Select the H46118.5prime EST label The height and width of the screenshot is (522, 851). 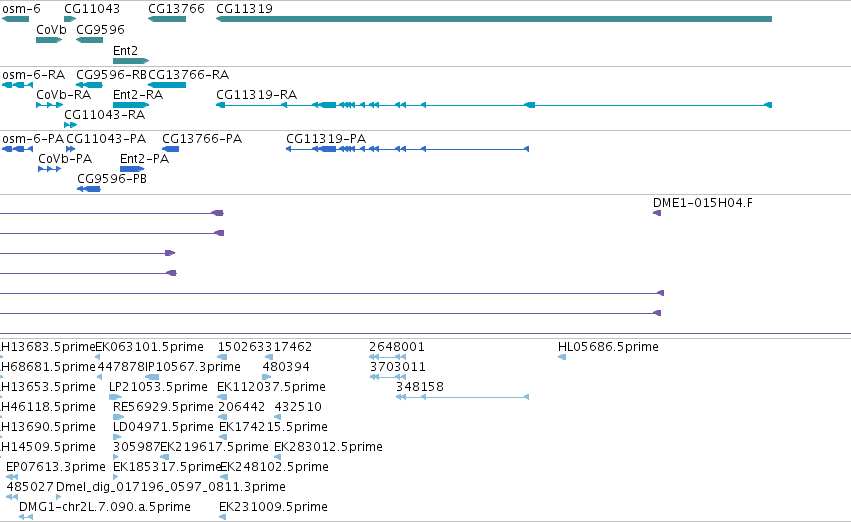[48, 406]
